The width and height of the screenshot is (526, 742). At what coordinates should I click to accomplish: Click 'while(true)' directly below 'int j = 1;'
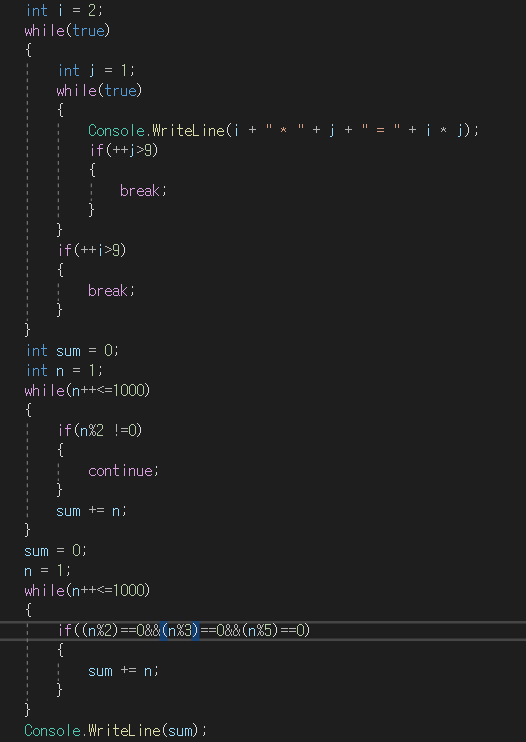tap(99, 90)
